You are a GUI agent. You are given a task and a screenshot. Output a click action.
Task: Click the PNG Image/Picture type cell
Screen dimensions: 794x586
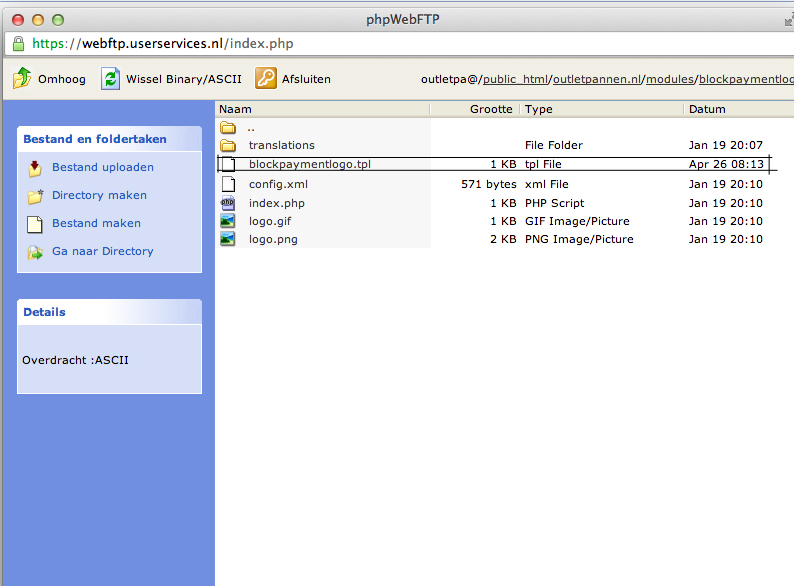pyautogui.click(x=579, y=239)
